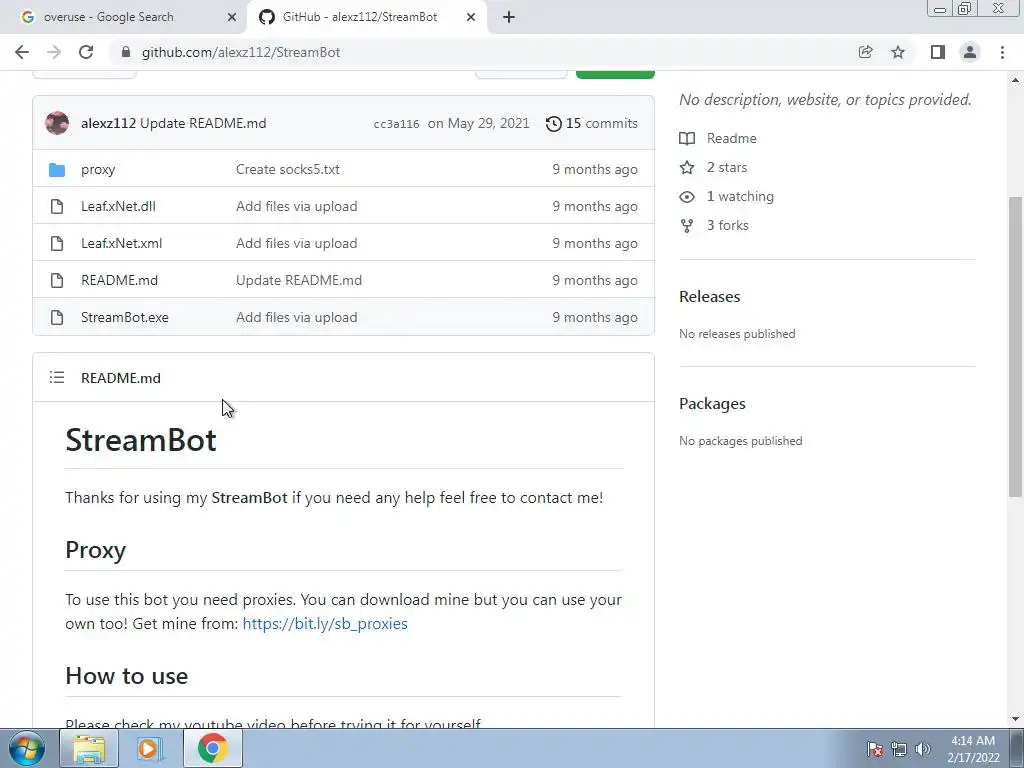Click the browser forward arrow
Image resolution: width=1024 pixels, height=768 pixels.
tap(54, 52)
